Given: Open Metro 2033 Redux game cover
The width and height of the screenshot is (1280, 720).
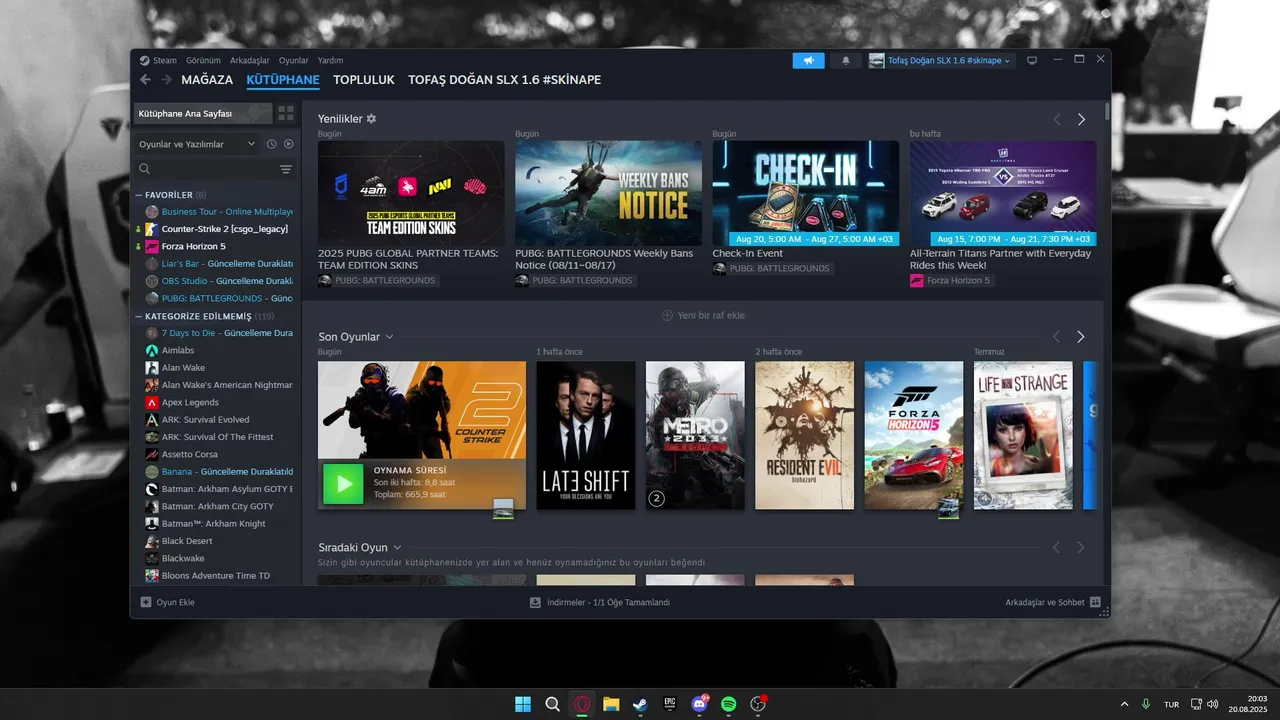Looking at the screenshot, I should 695,435.
